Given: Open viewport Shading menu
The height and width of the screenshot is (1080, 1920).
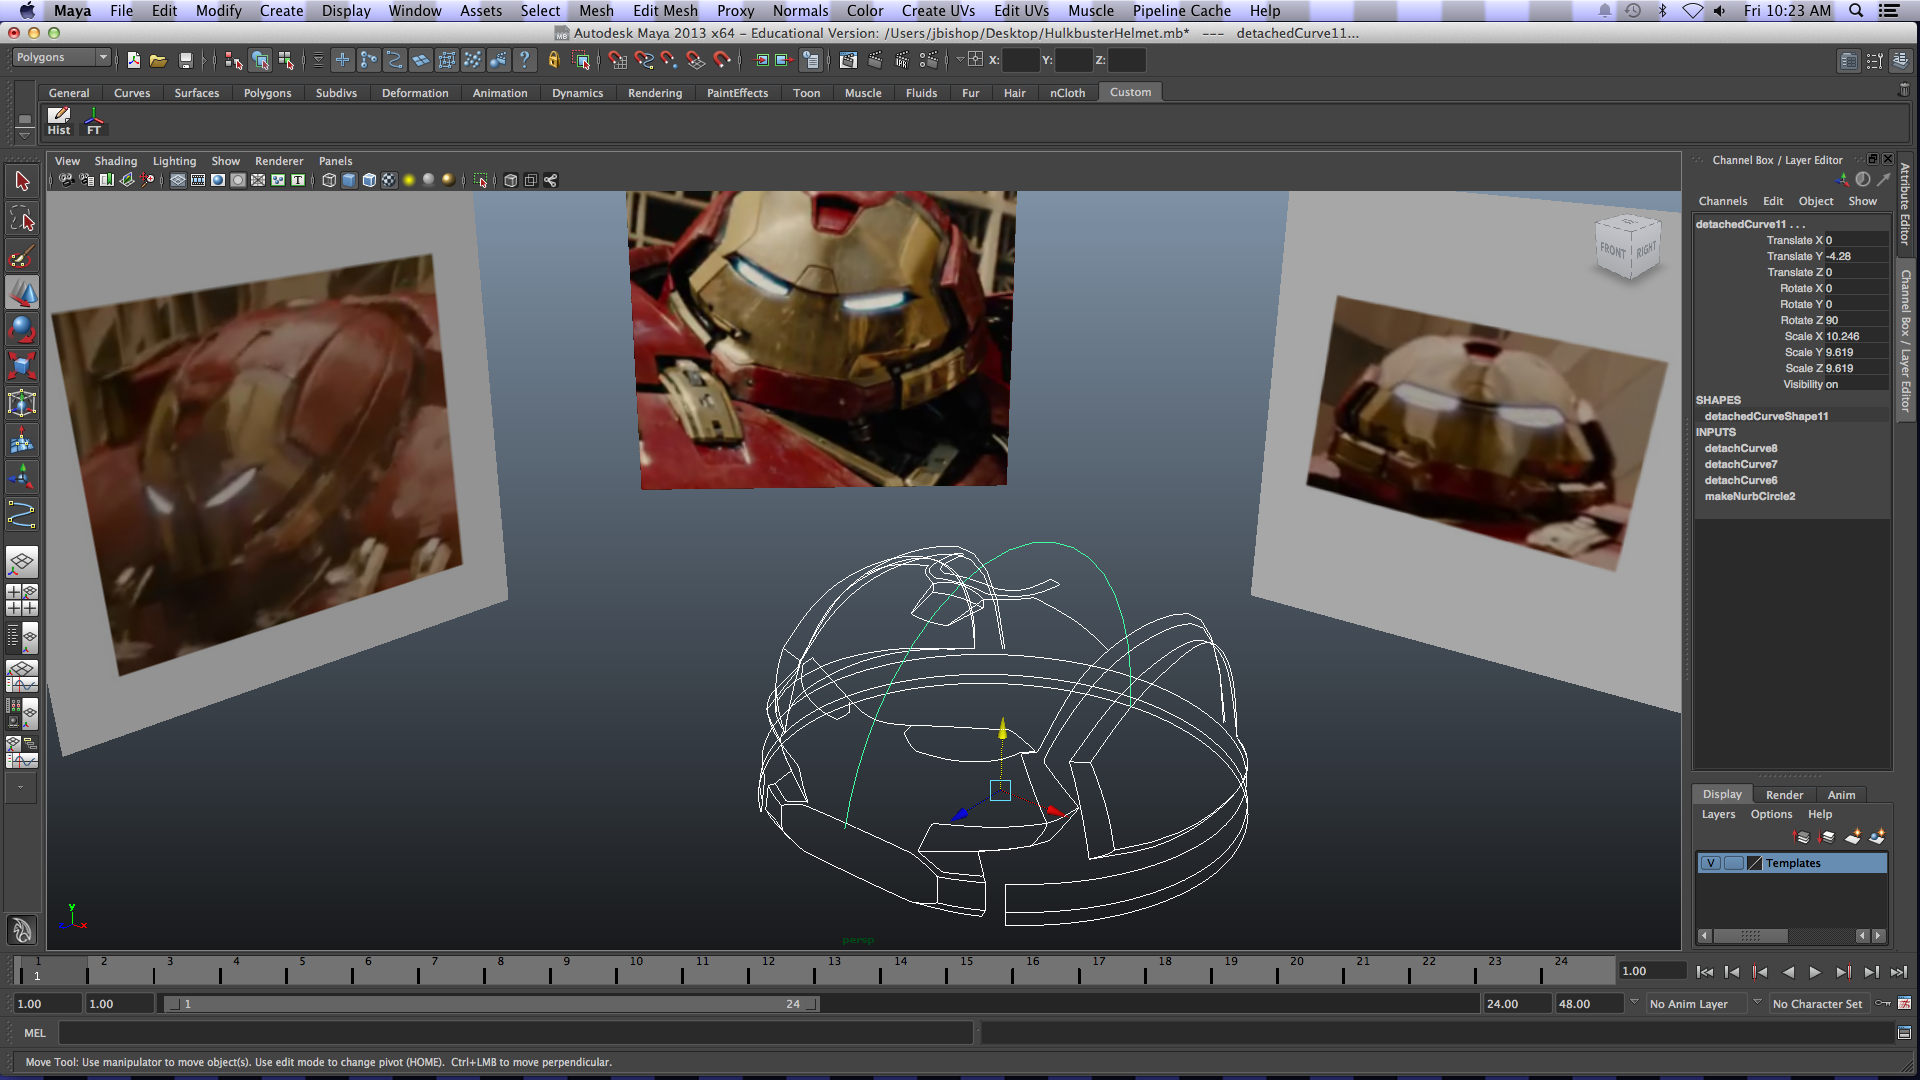Looking at the screenshot, I should pos(116,161).
